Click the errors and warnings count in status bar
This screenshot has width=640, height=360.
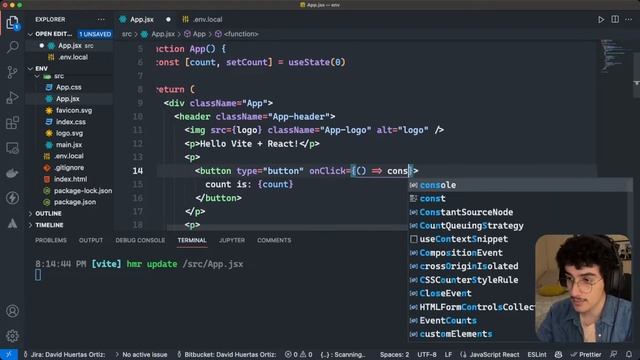pos(298,354)
